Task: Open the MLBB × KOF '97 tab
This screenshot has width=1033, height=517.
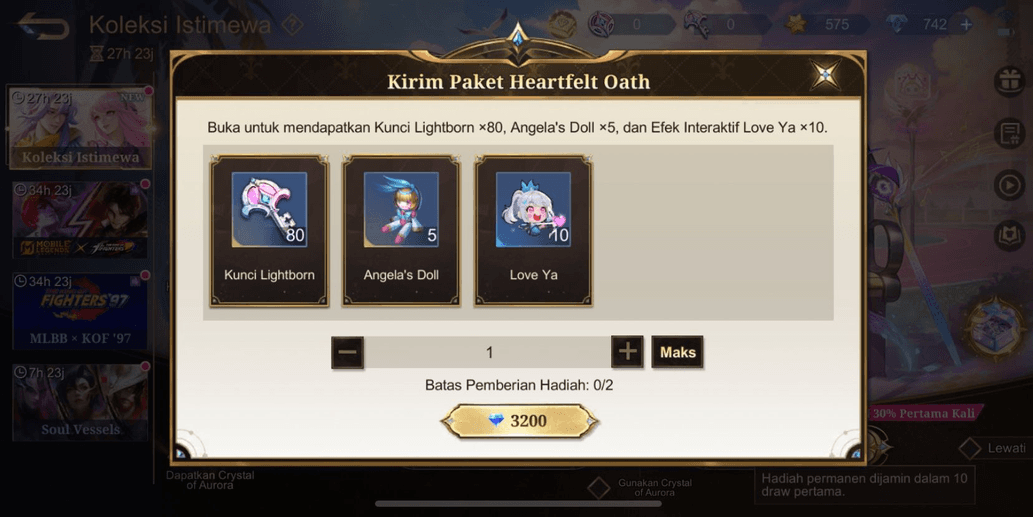Action: tap(80, 311)
